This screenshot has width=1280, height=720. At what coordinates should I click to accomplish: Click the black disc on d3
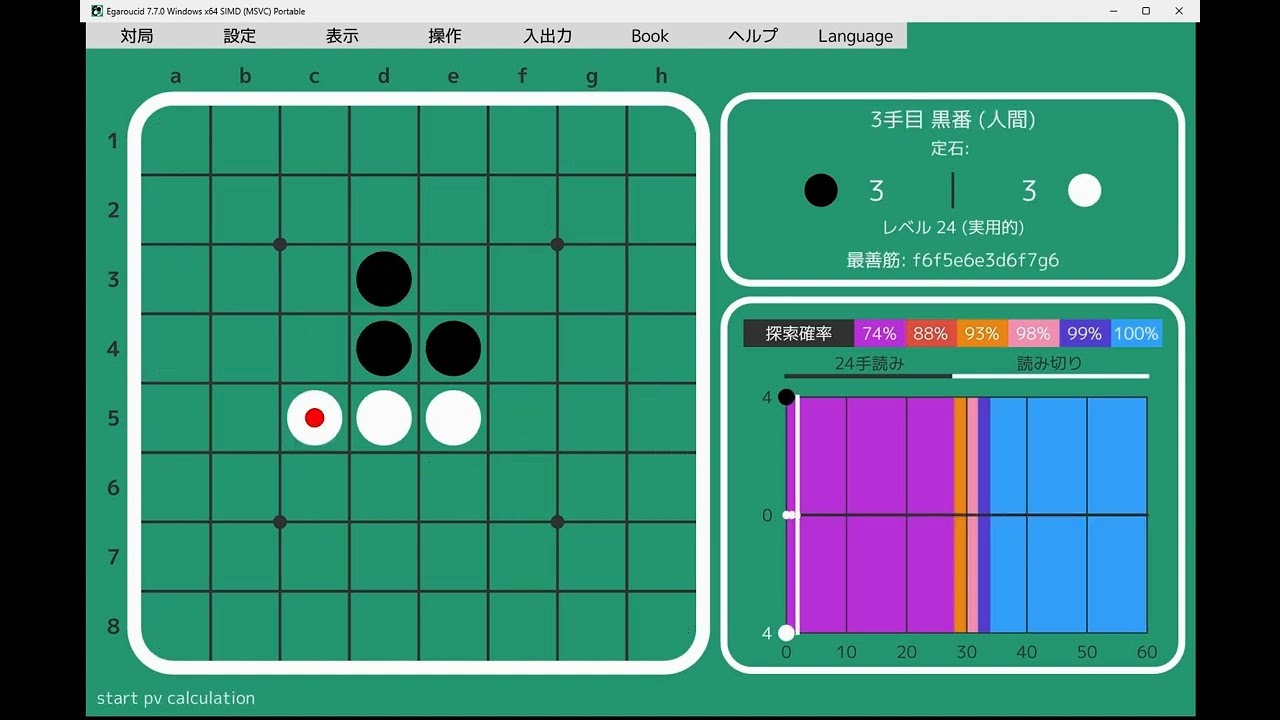(x=384, y=279)
